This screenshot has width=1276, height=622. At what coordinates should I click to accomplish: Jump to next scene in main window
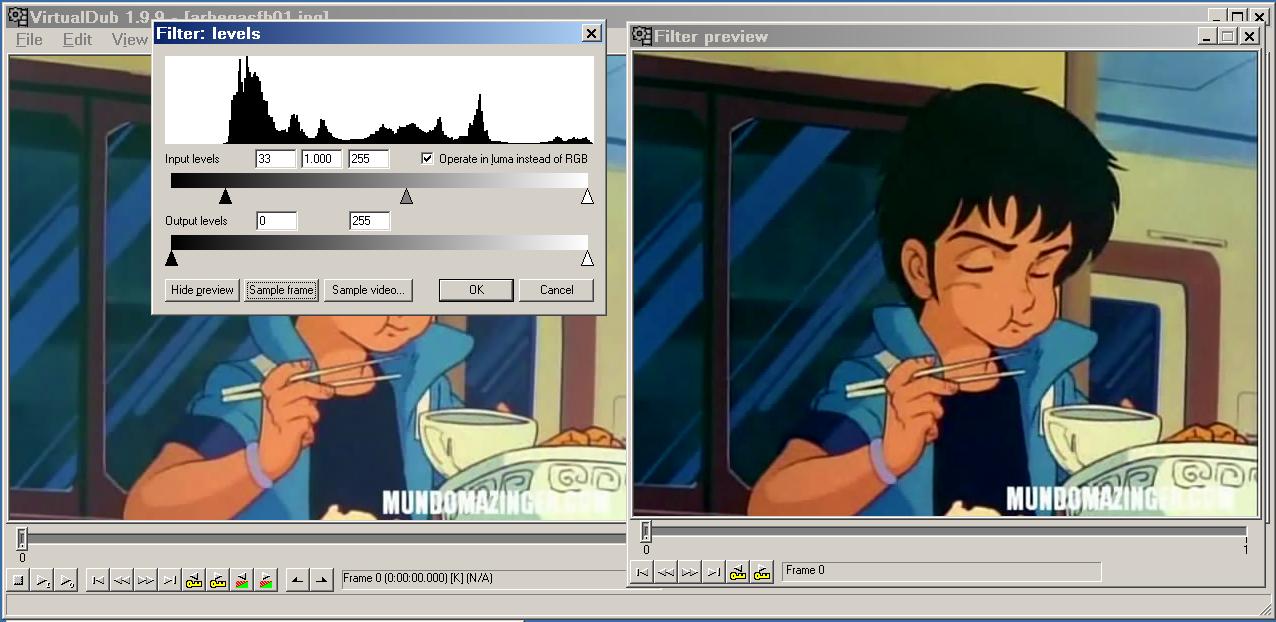click(266, 580)
